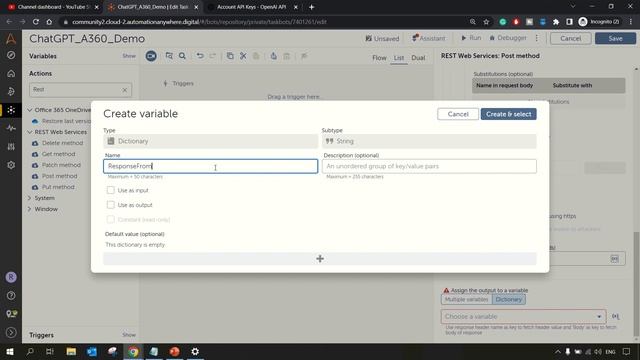Copy the selected action

(x=230, y=56)
